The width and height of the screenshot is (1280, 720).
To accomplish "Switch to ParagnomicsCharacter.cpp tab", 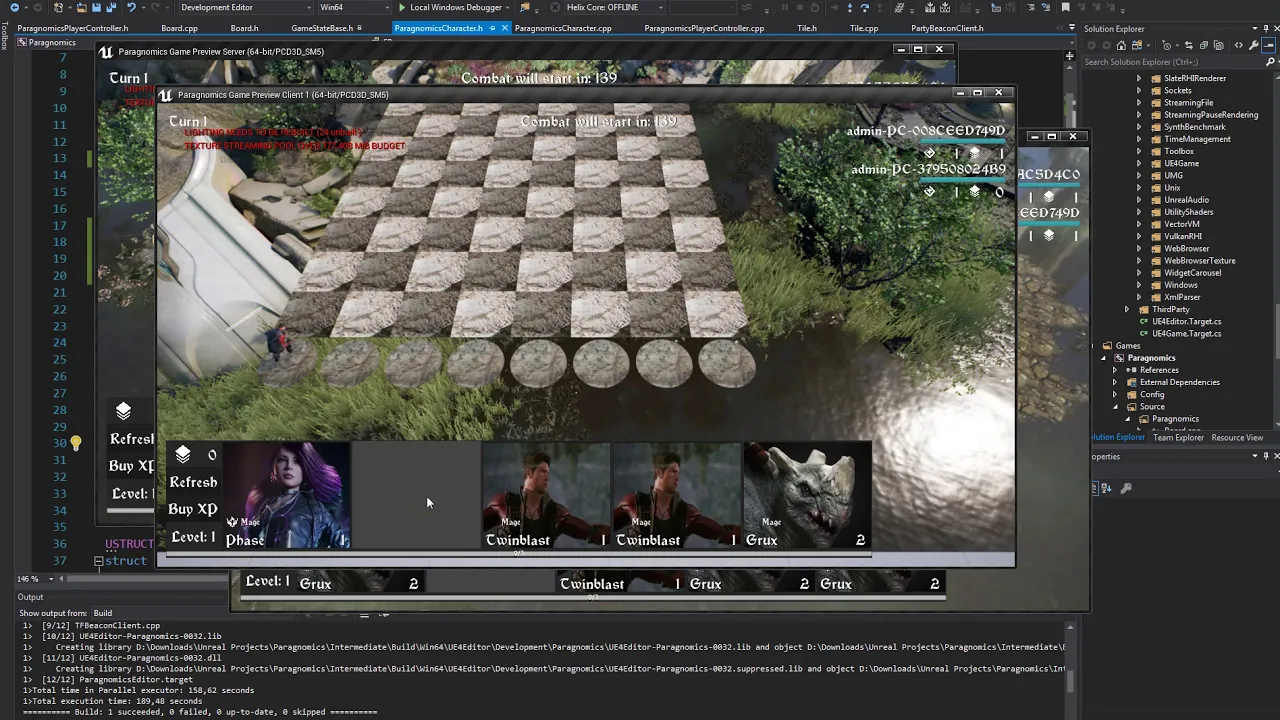I will coord(563,28).
